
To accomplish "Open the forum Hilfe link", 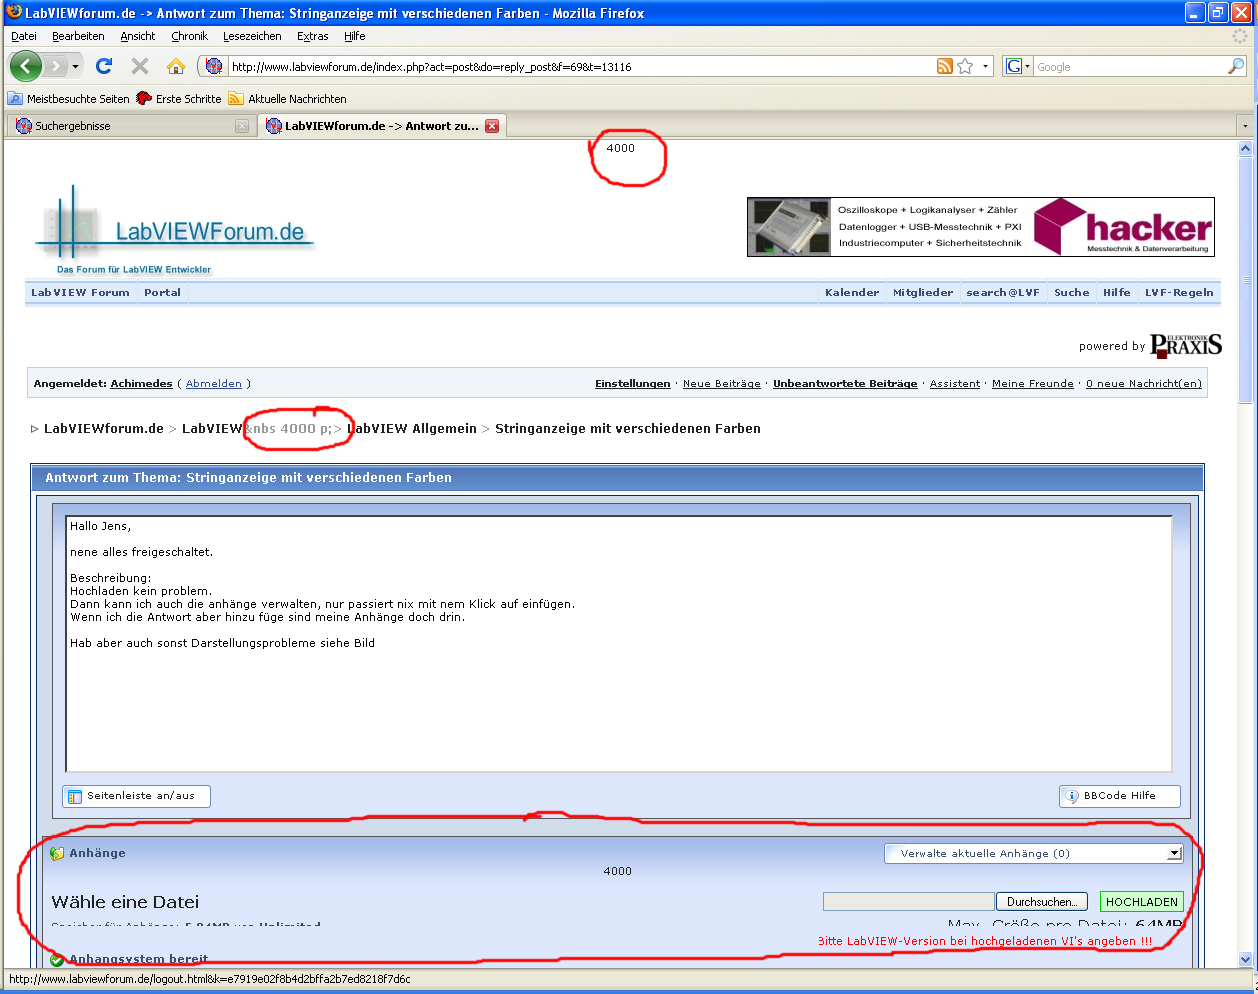I will coord(1117,293).
